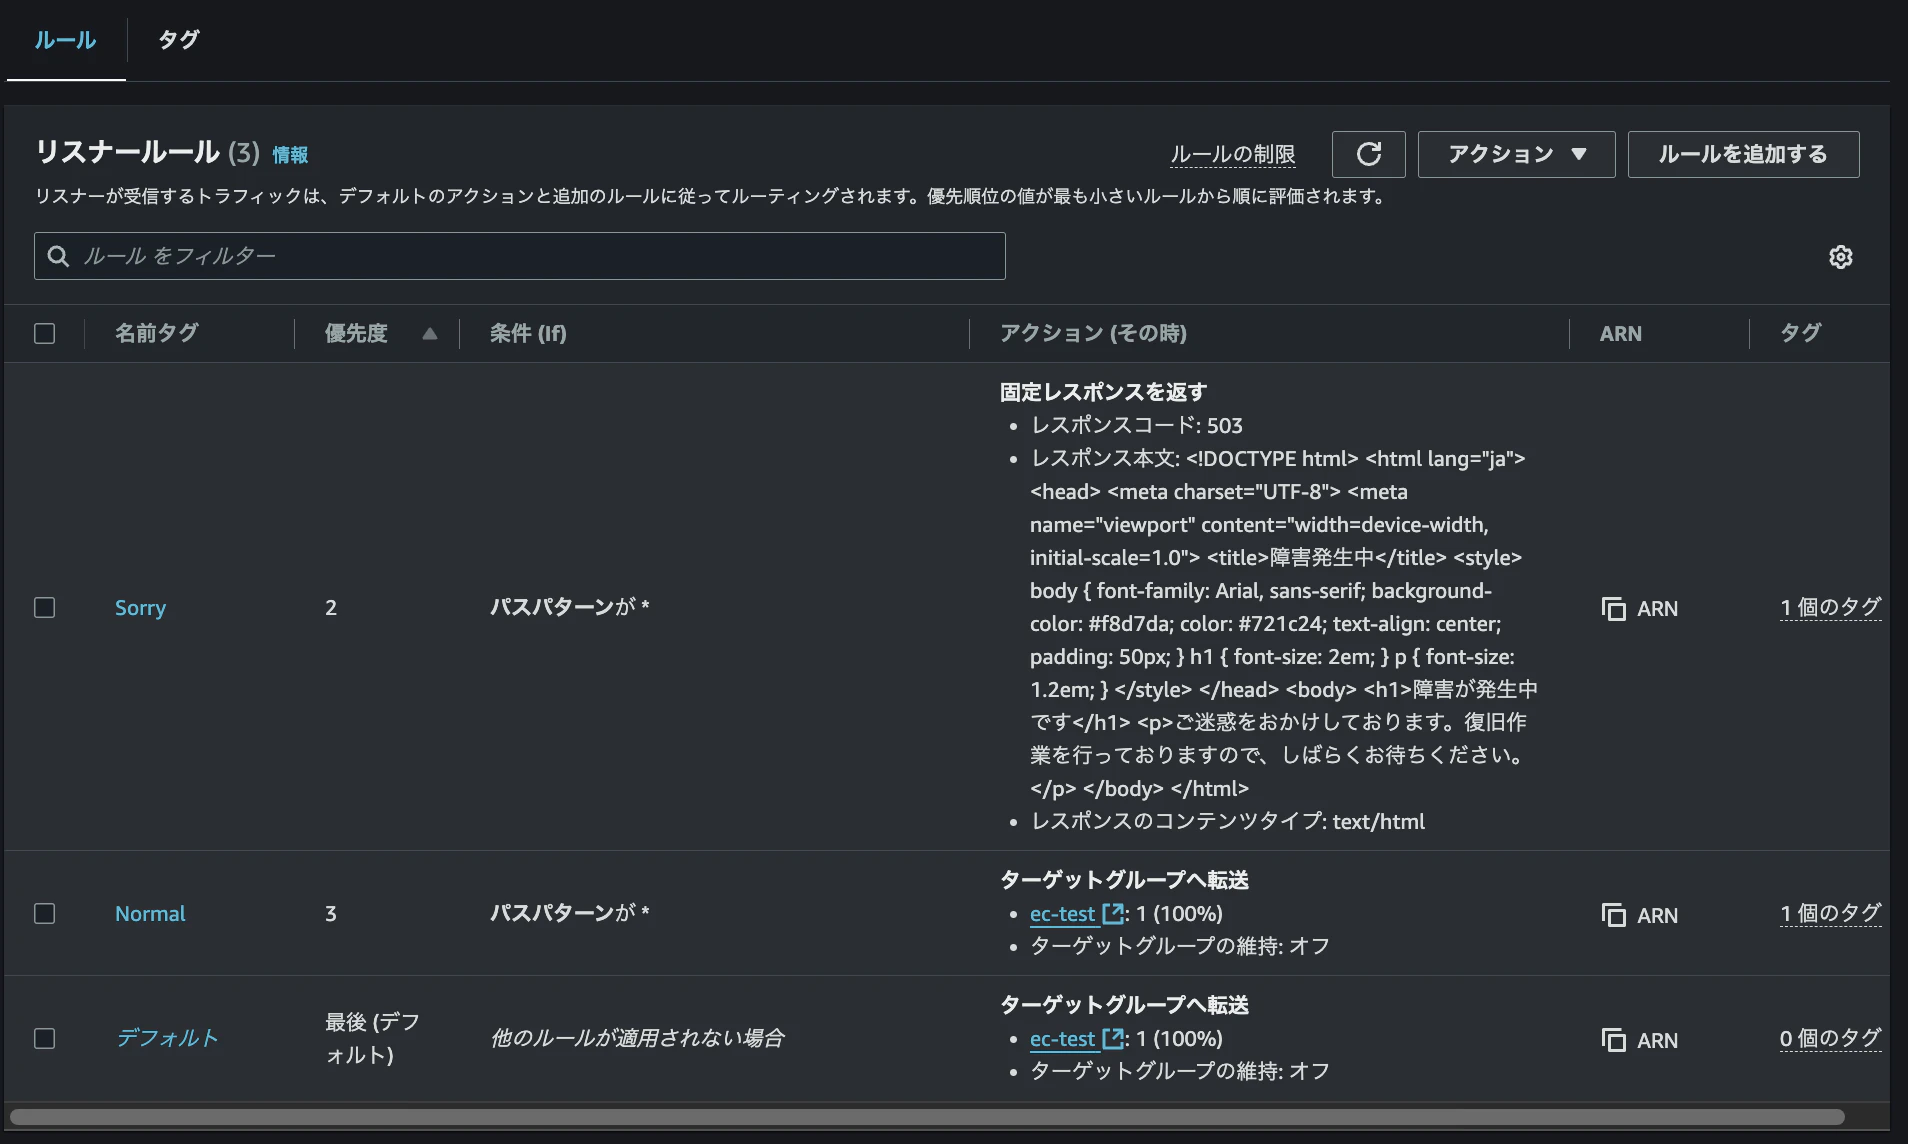Click レスポンスコード: 503 text
The height and width of the screenshot is (1144, 1908).
click(1136, 425)
